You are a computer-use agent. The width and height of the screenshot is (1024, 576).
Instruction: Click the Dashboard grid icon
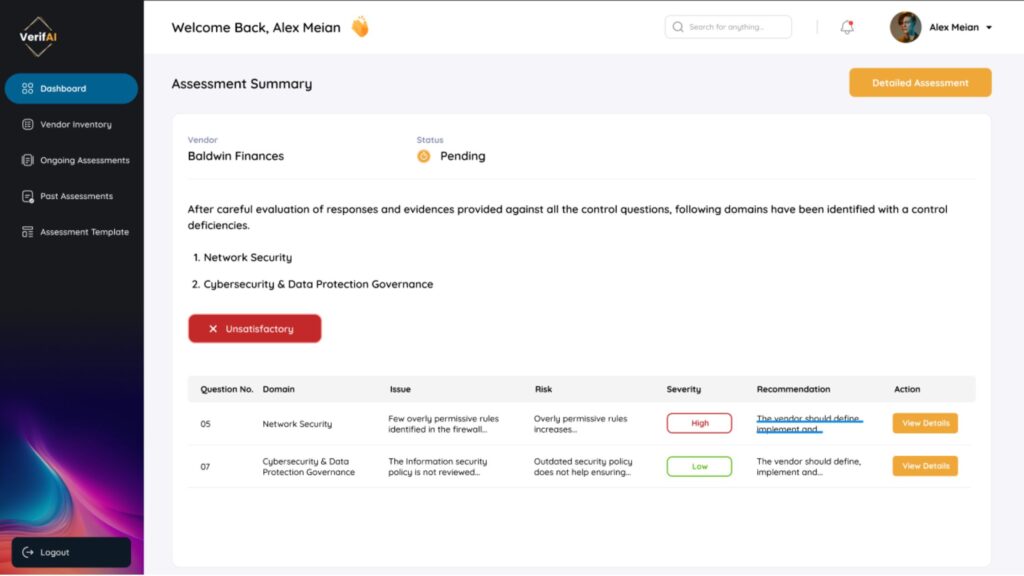pos(27,89)
